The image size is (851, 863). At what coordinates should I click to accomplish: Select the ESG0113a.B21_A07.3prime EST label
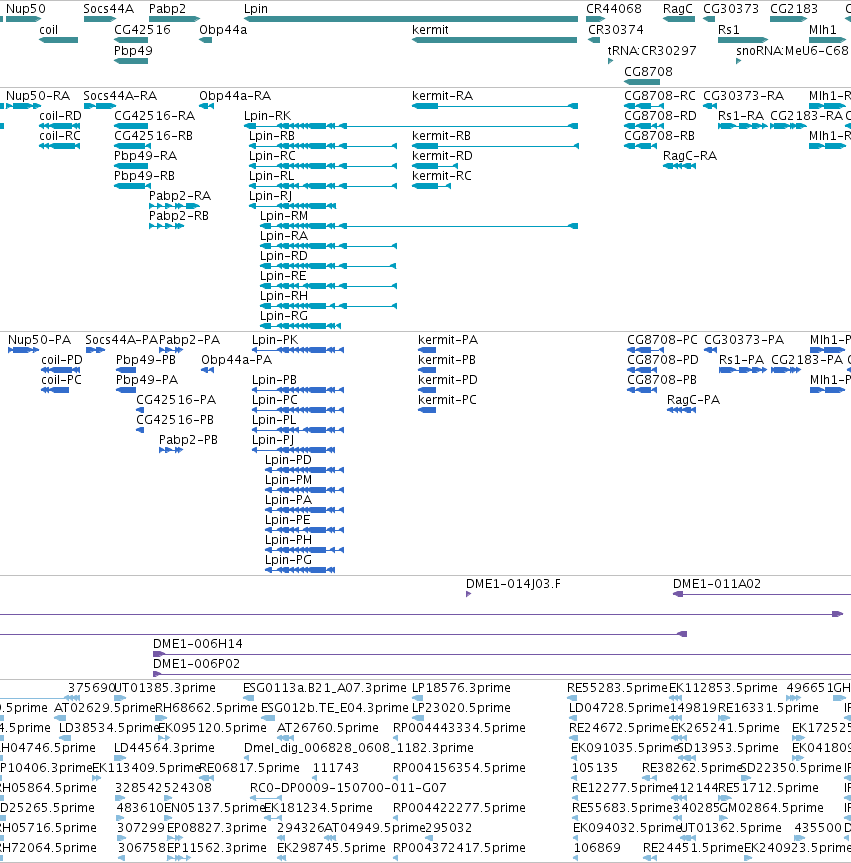tap(325, 688)
